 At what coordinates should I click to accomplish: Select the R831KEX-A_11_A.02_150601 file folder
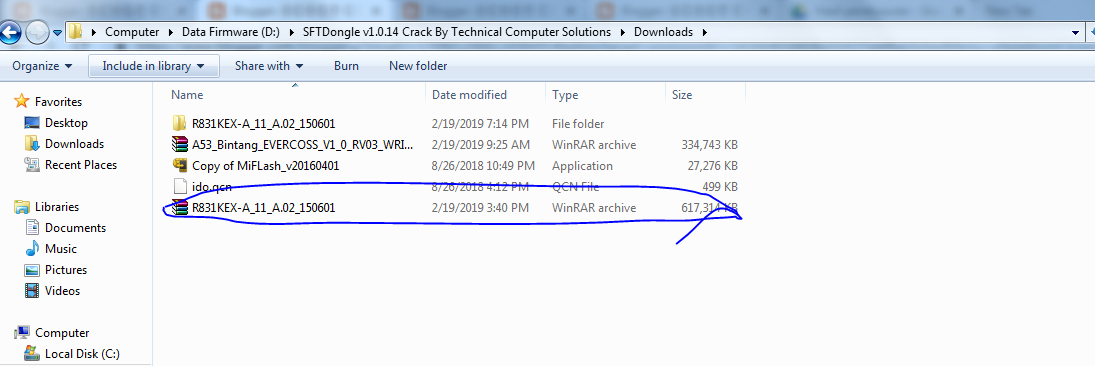pos(263,124)
